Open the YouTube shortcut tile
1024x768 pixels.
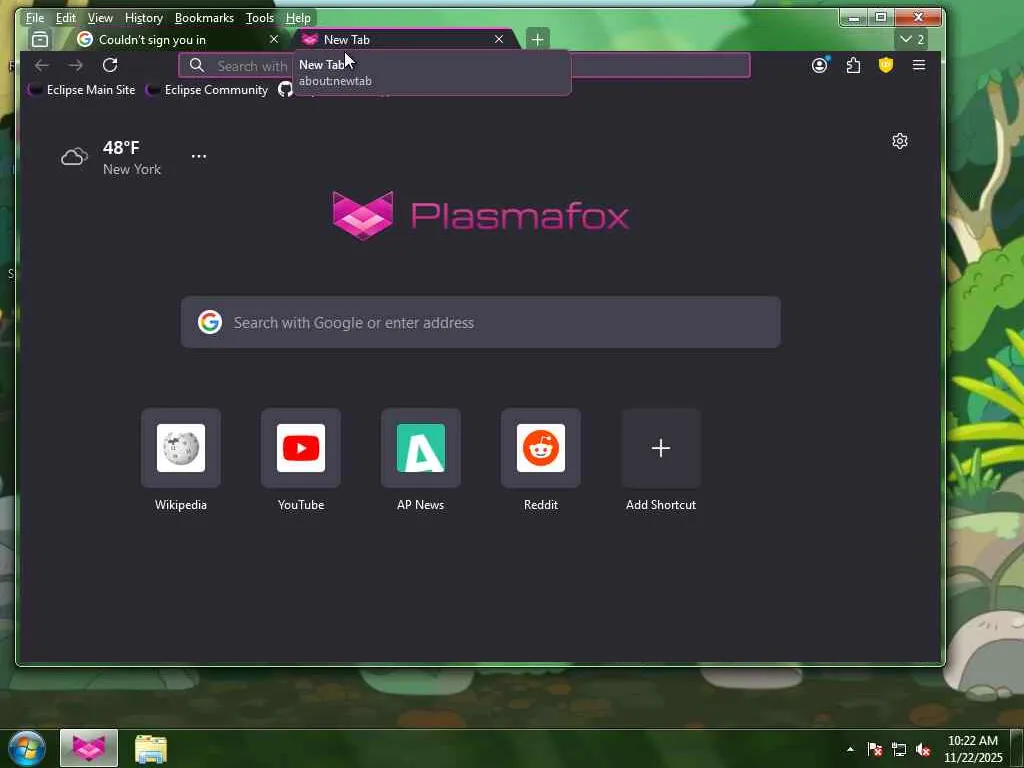tap(301, 448)
